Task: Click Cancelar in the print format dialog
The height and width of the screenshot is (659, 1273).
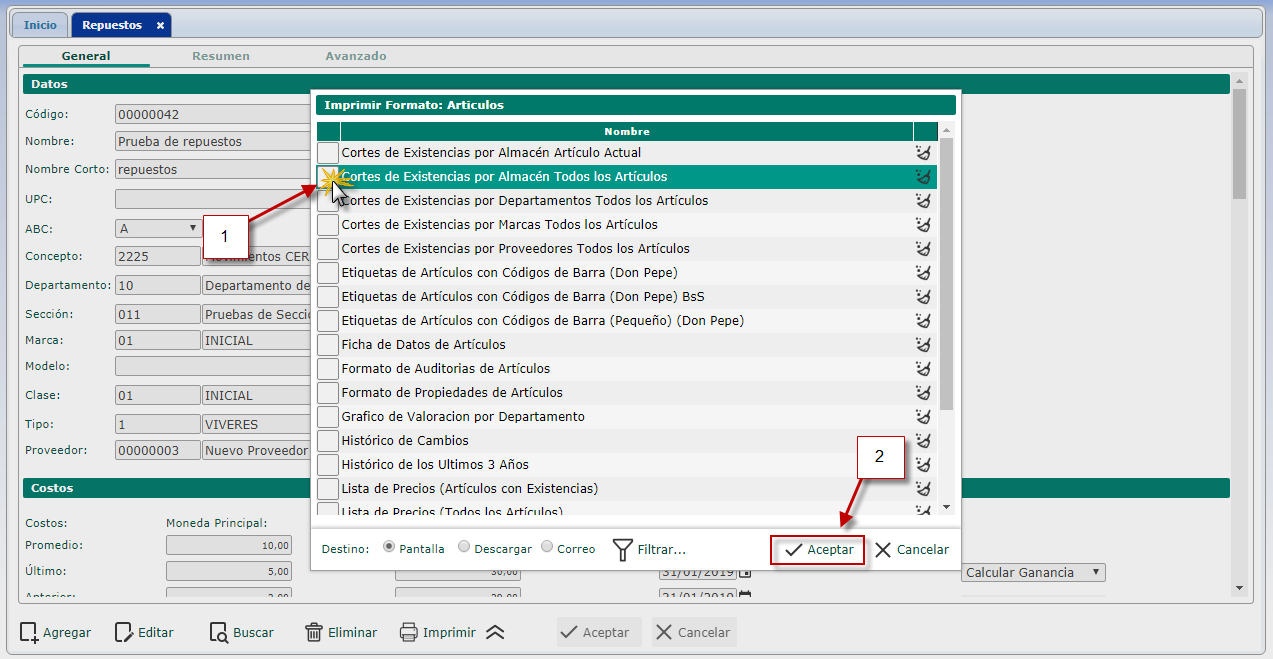Action: coord(911,550)
